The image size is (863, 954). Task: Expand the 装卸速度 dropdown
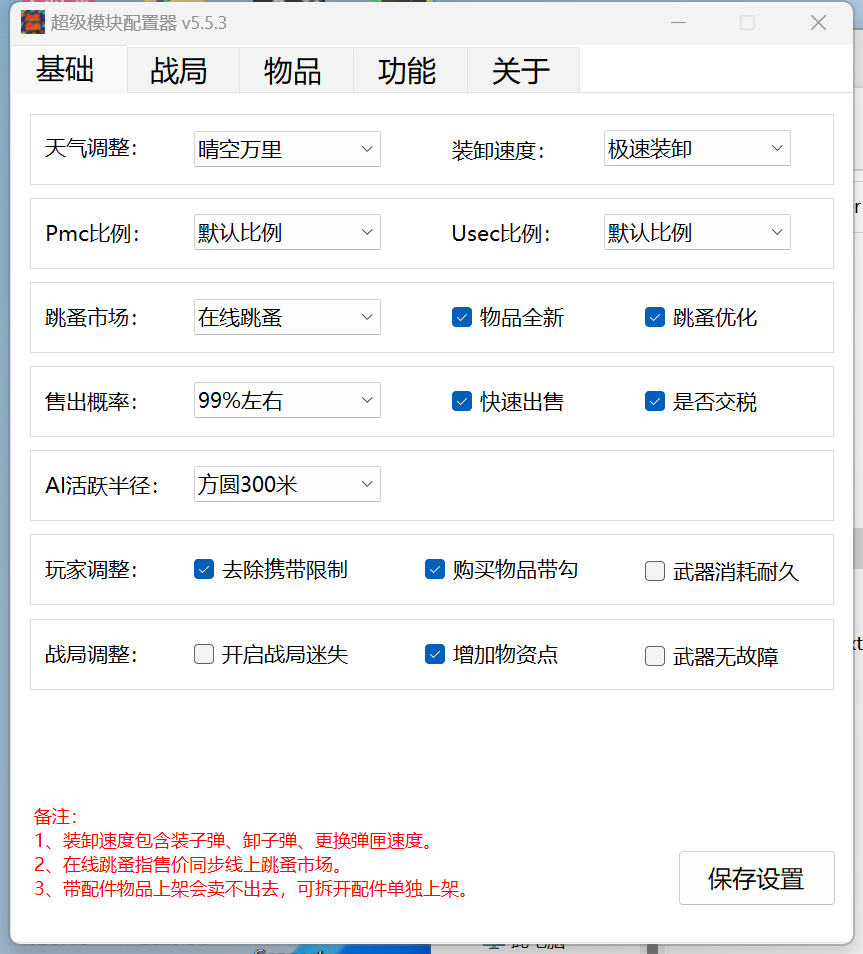[x=697, y=149]
